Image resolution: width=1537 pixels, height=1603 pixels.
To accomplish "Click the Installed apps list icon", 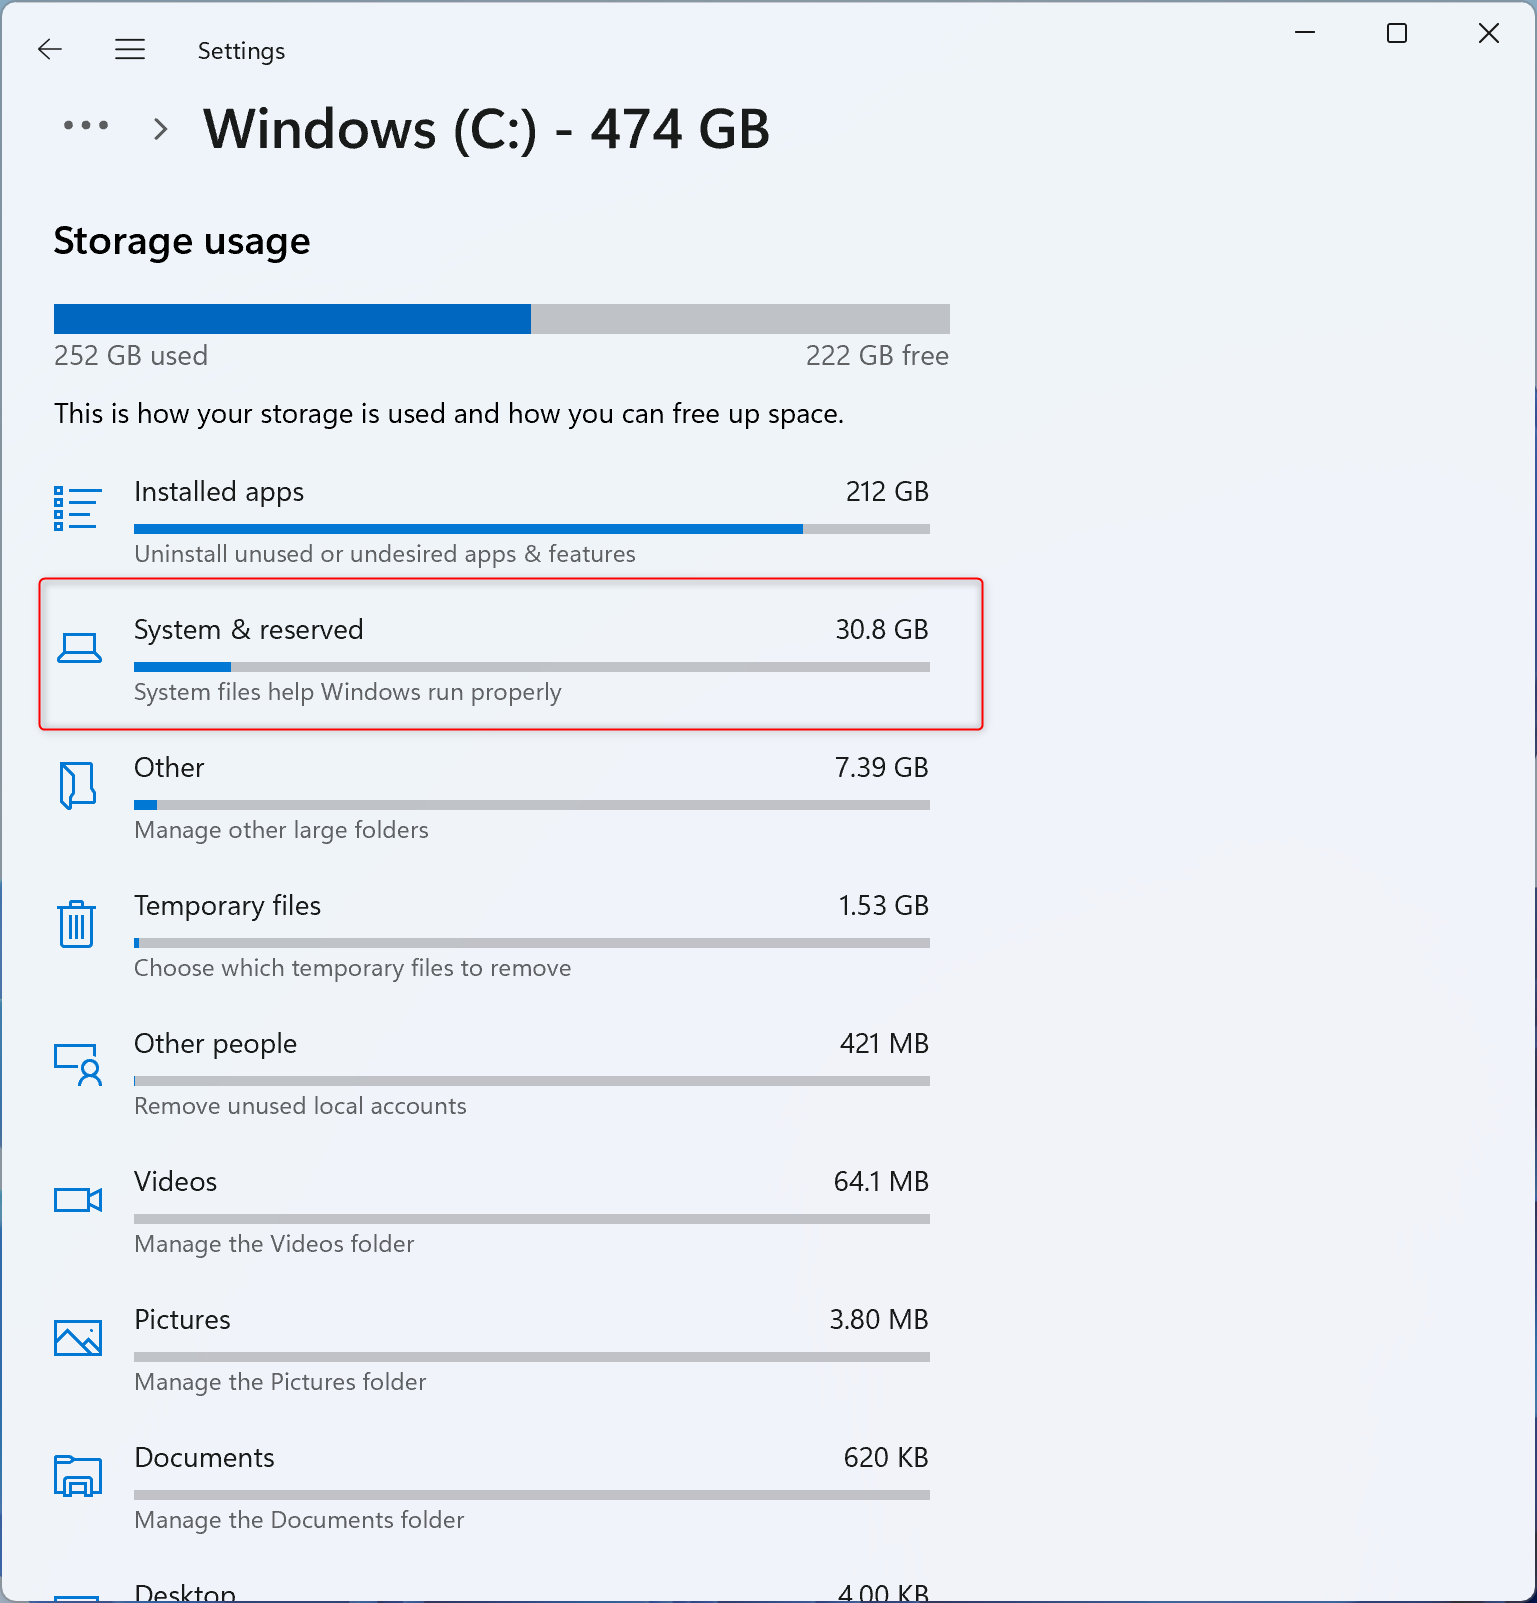I will click(77, 508).
